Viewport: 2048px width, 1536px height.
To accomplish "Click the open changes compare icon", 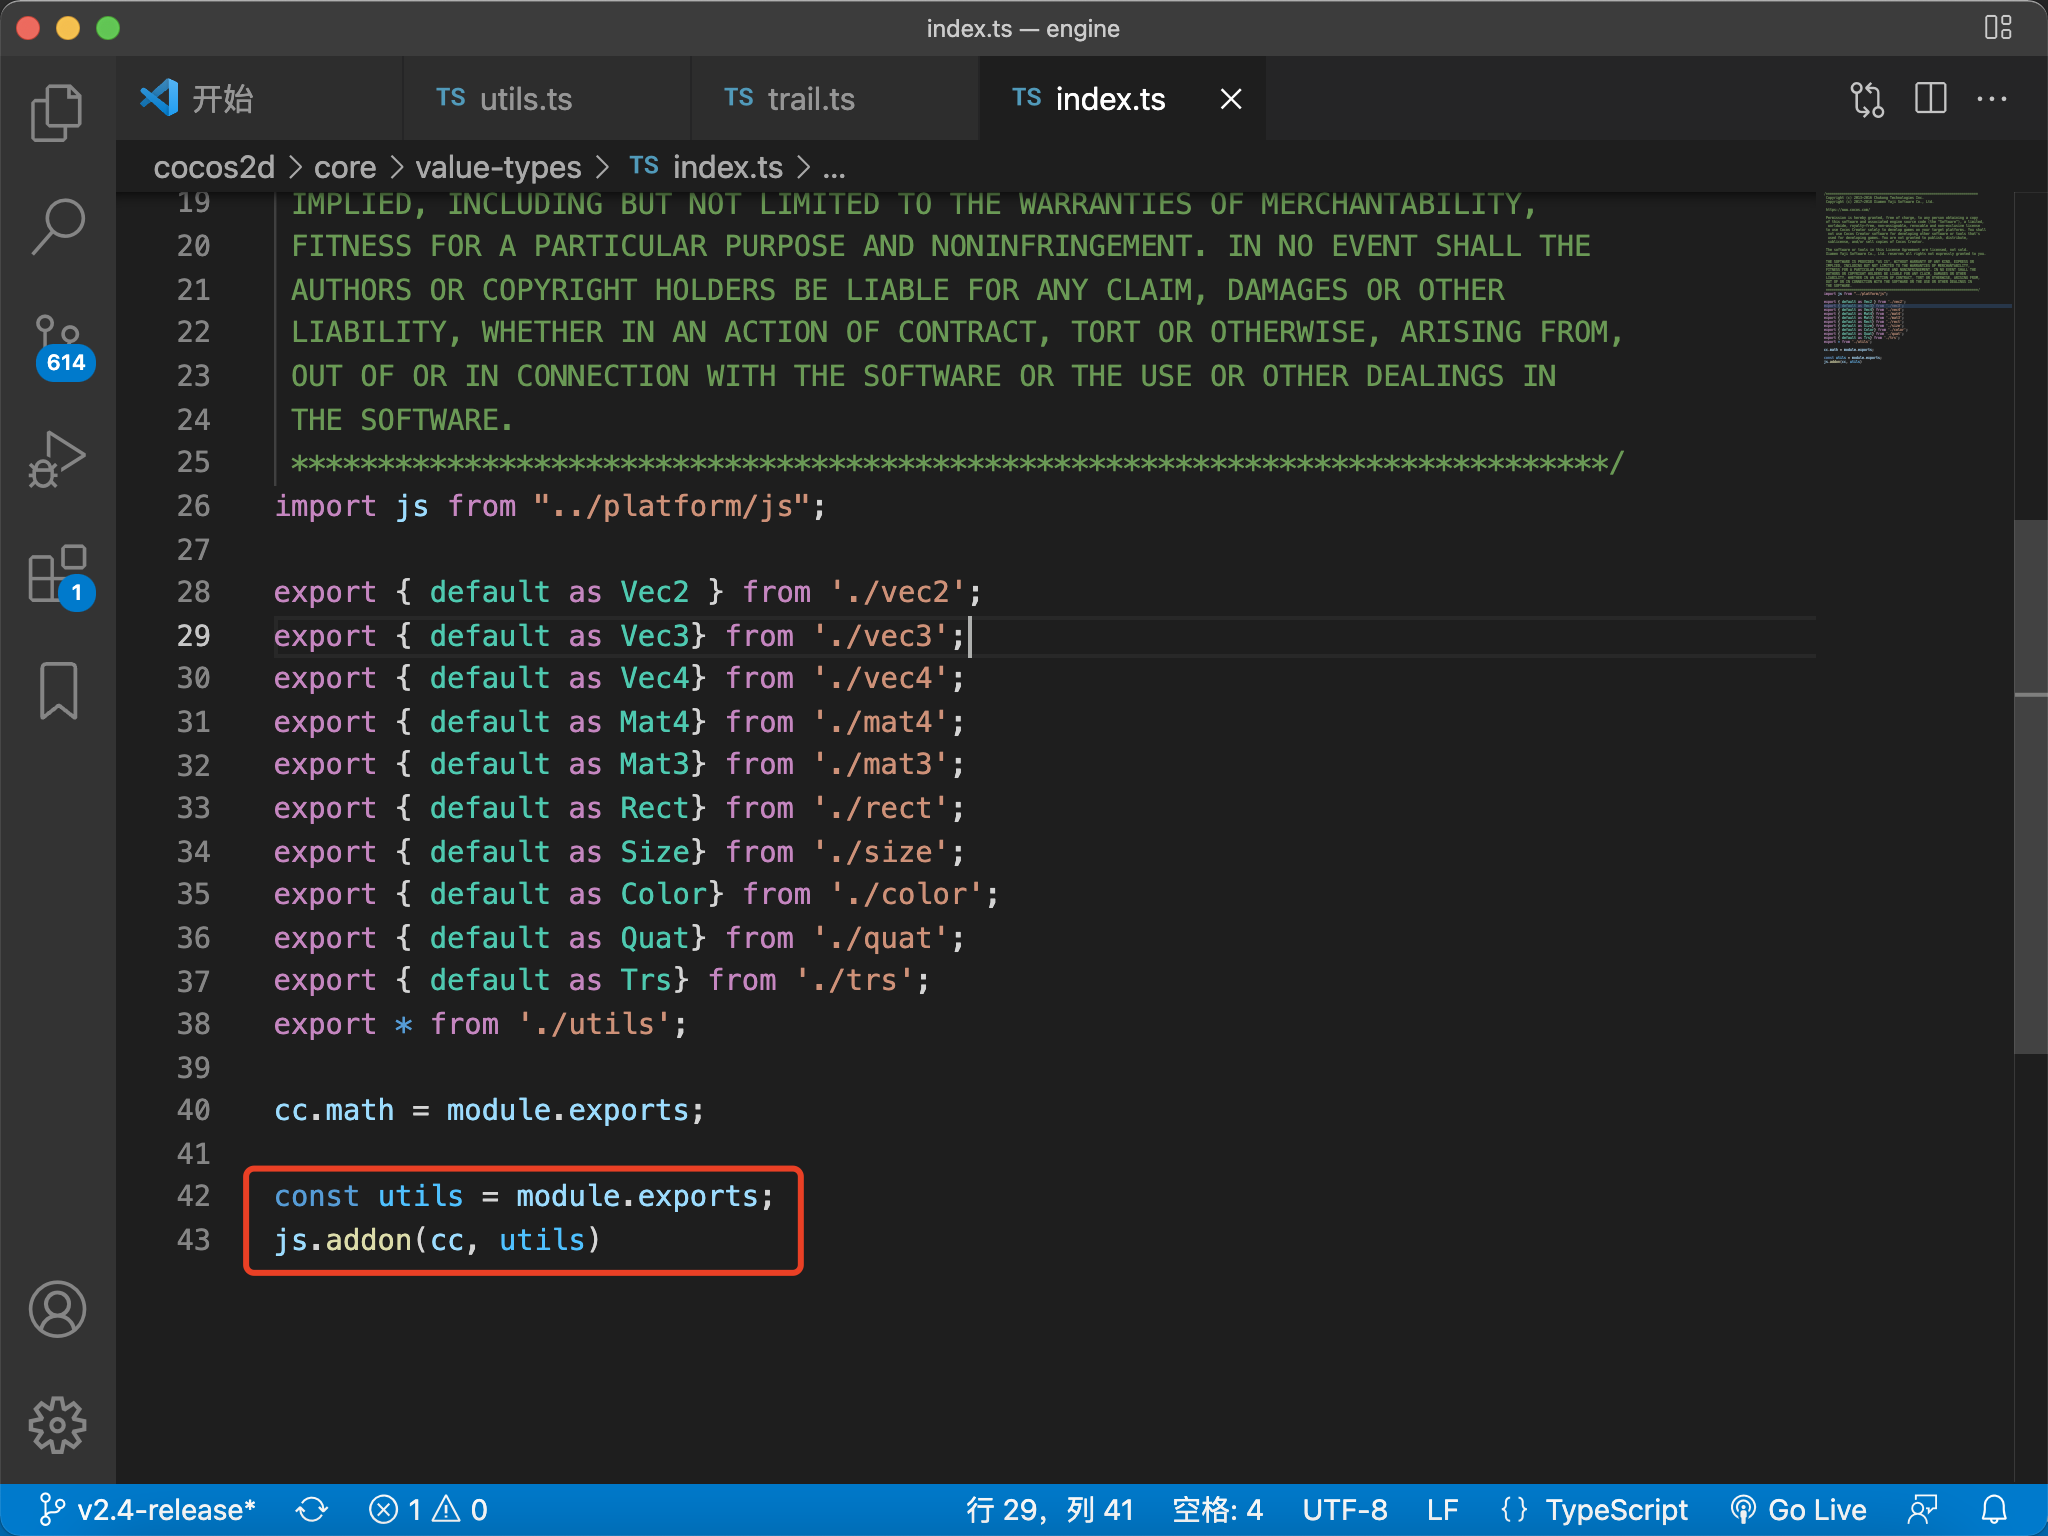I will [1866, 99].
